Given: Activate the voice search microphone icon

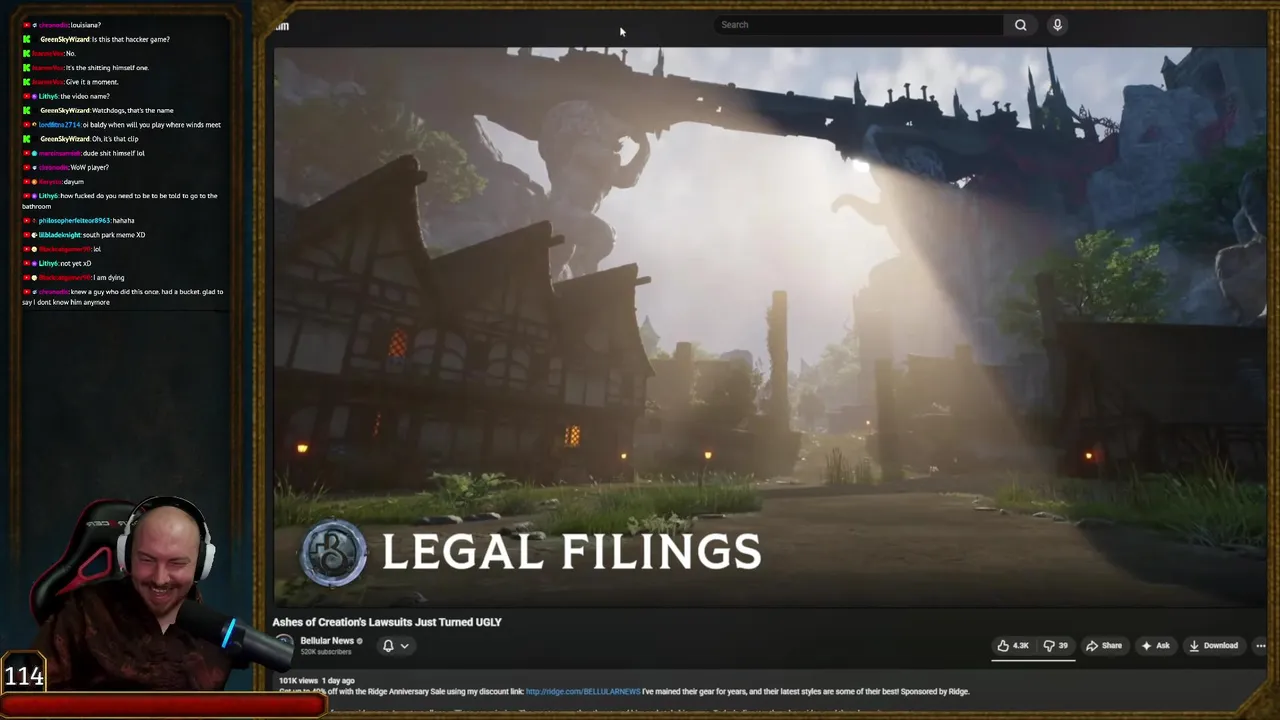Looking at the screenshot, I should point(1057,25).
